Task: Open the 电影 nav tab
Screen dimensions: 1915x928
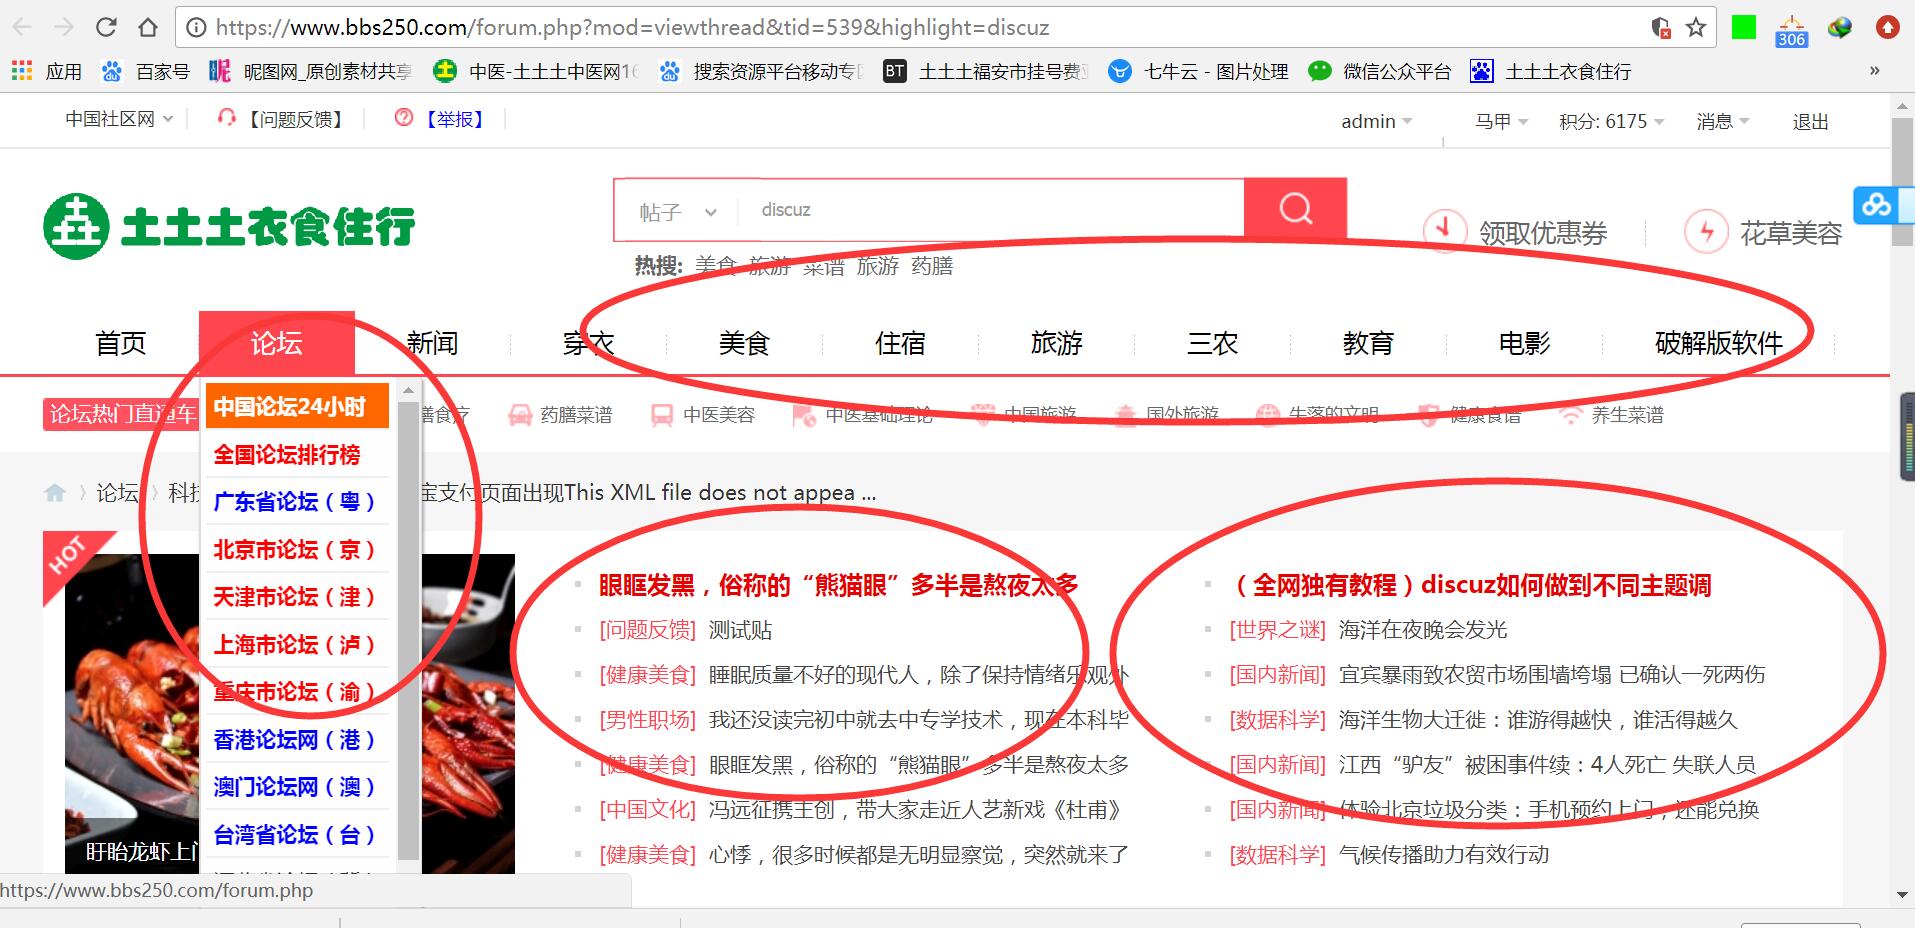Action: click(1525, 343)
